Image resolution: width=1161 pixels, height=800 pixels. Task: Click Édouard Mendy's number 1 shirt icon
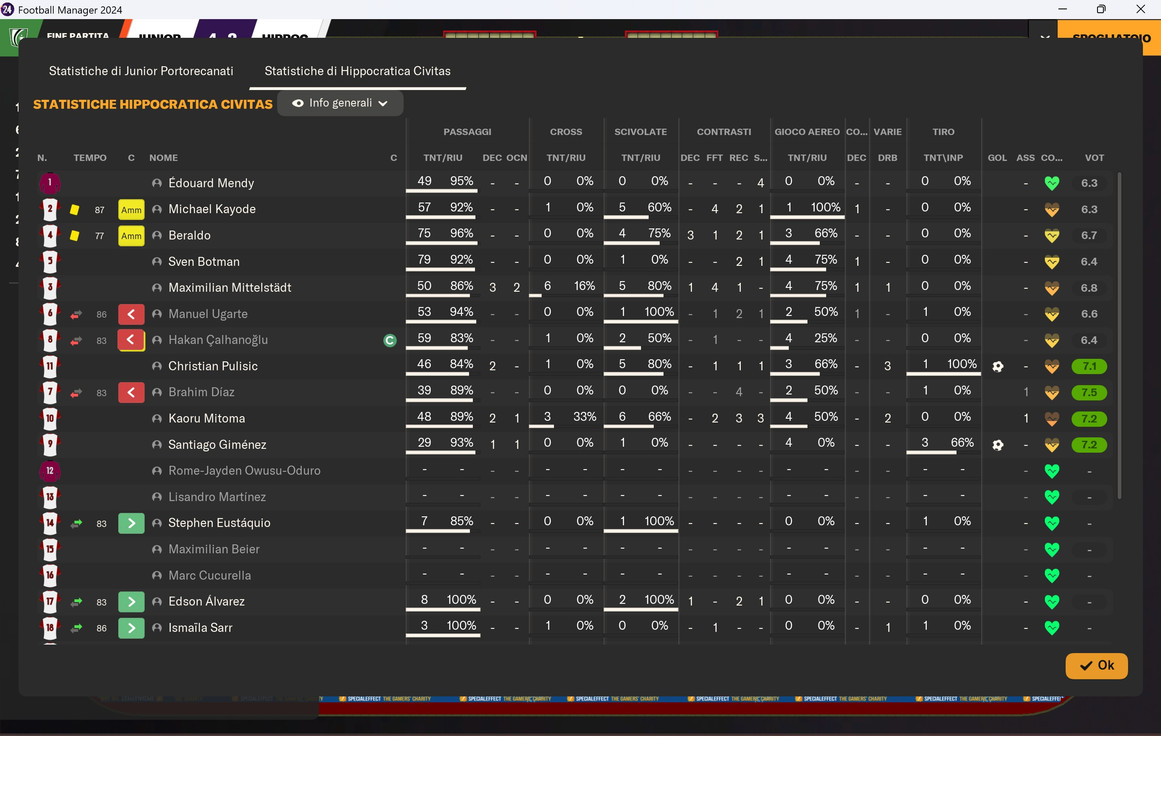(50, 182)
